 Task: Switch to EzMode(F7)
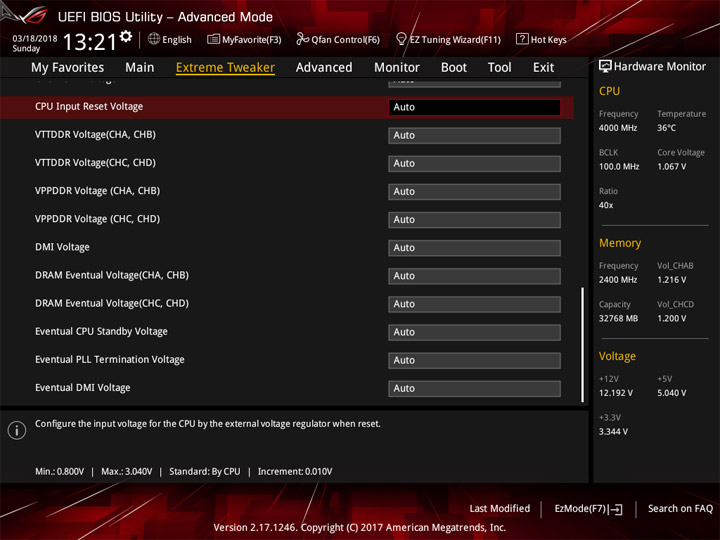click(589, 509)
